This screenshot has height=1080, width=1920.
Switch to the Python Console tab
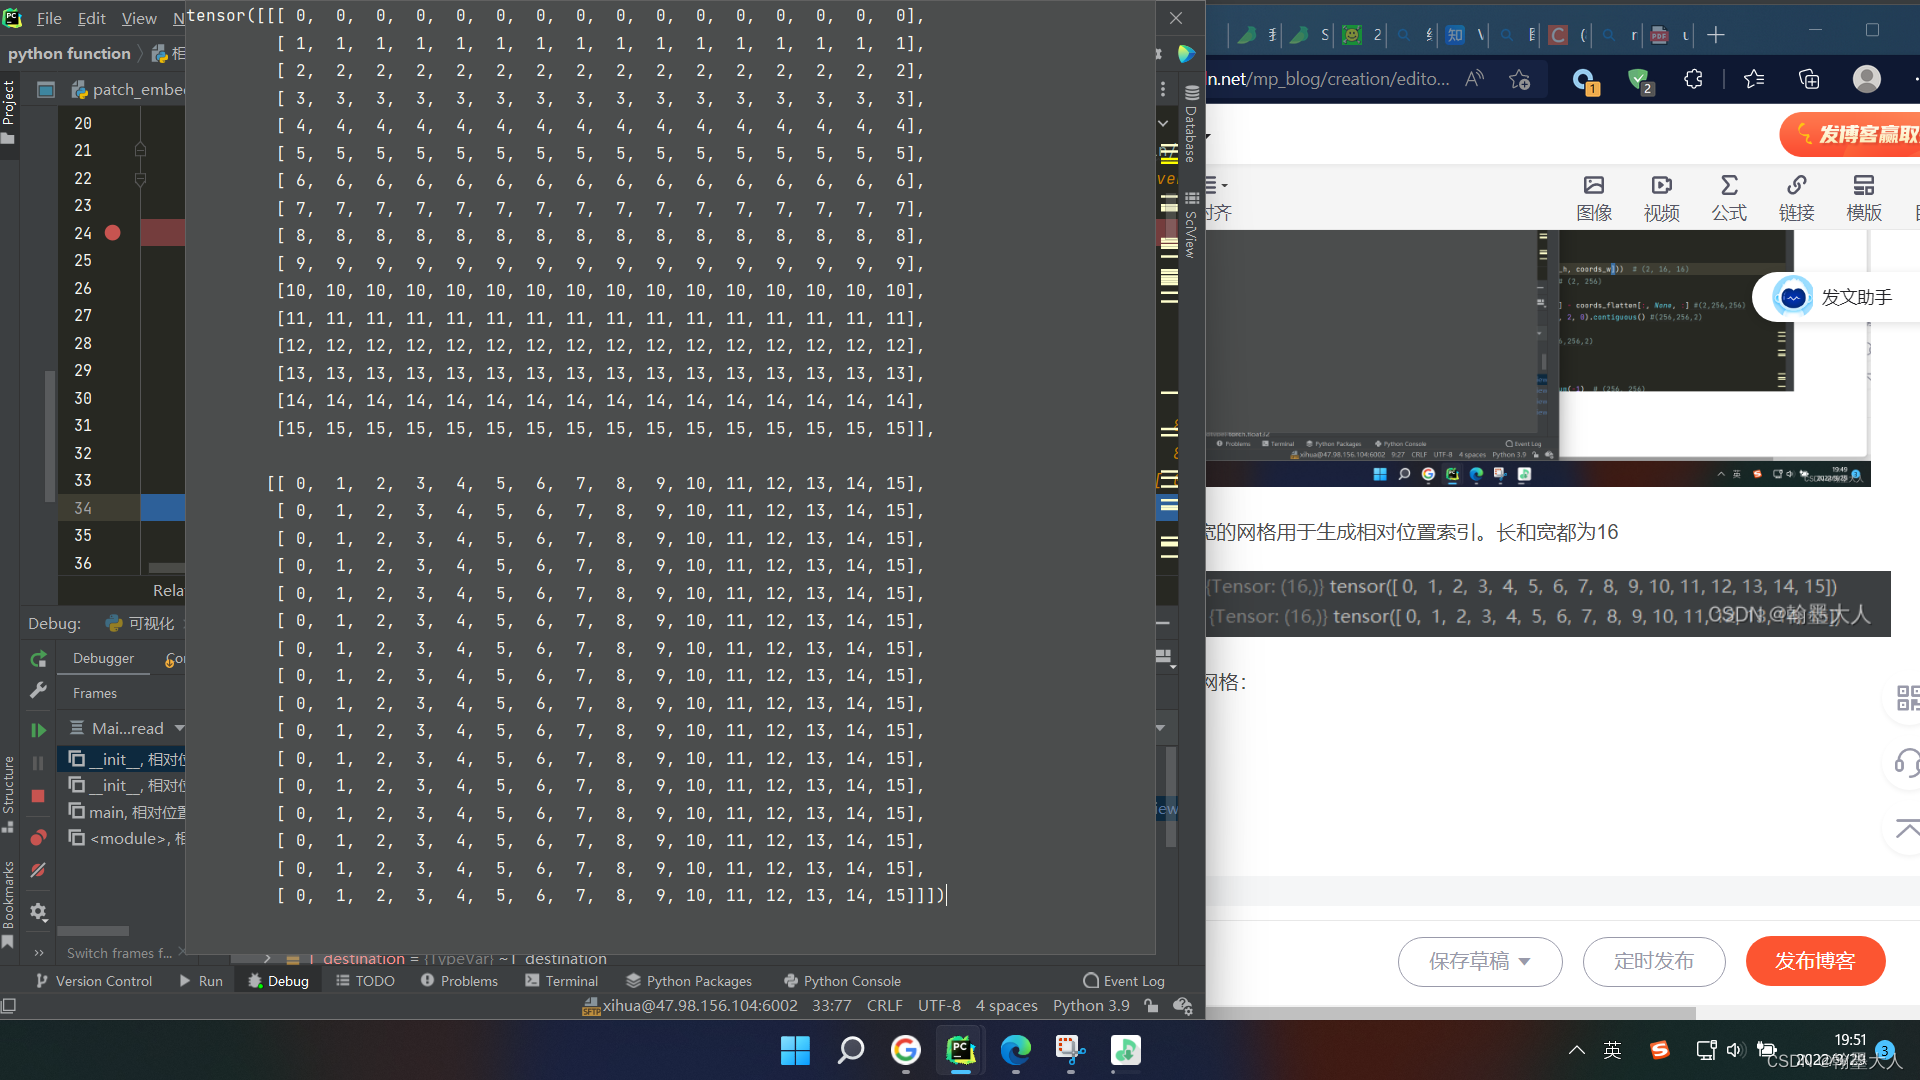click(842, 981)
